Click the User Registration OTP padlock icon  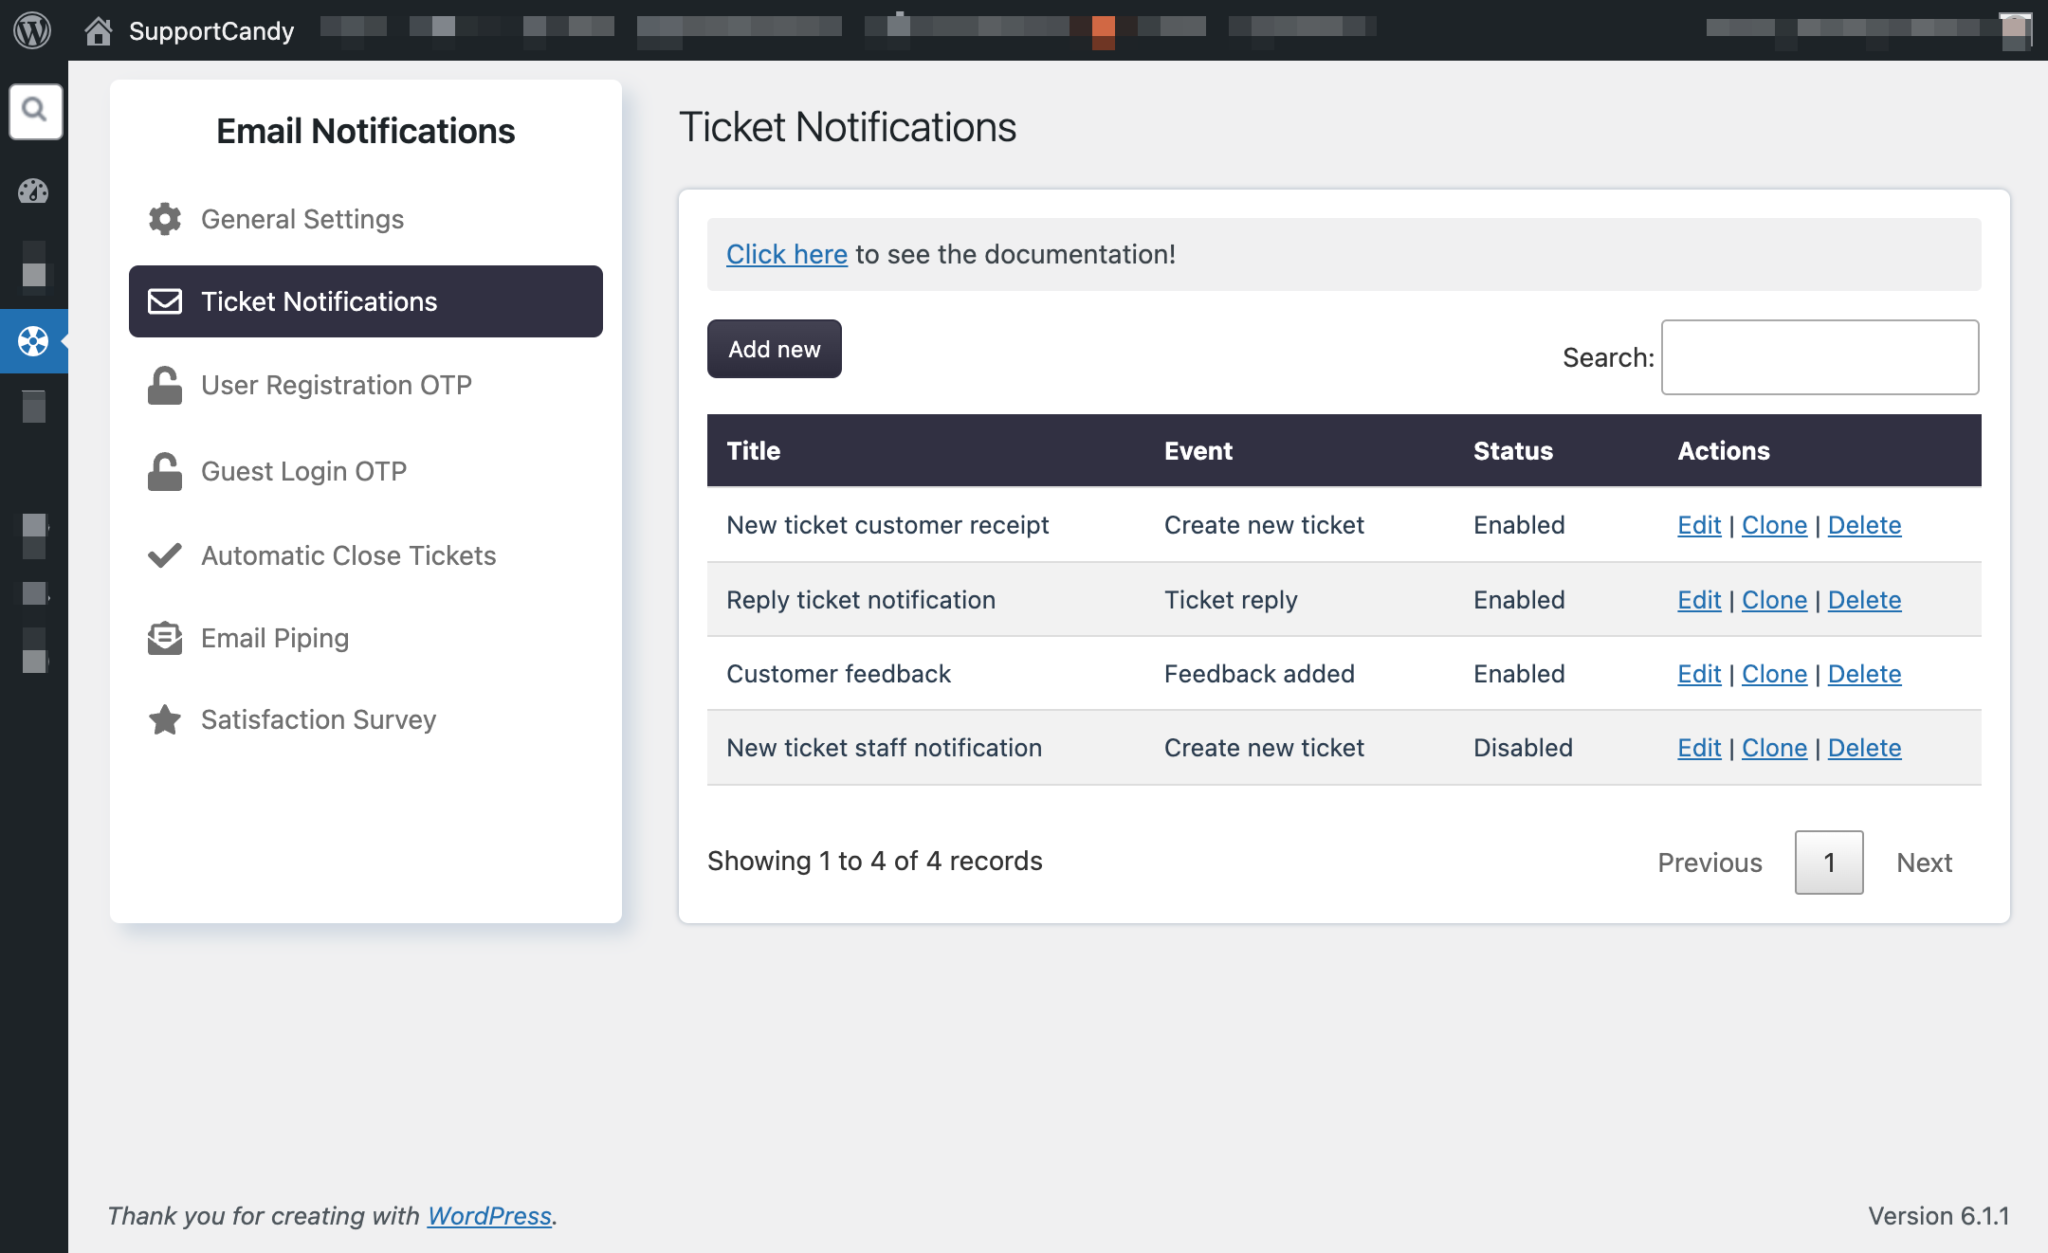[x=165, y=384]
